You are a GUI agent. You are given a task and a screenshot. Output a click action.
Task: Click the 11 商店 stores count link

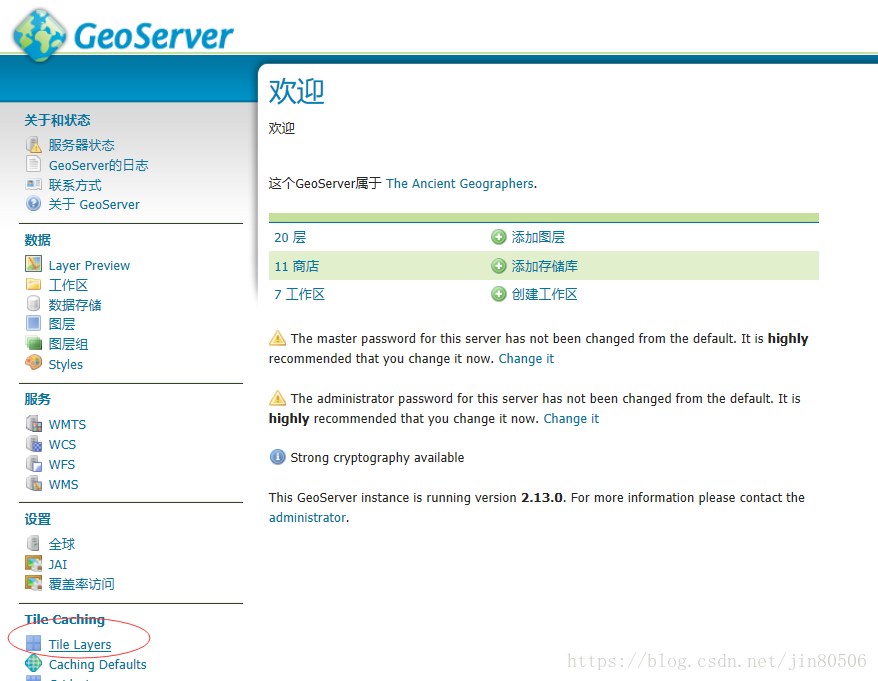[x=296, y=266]
